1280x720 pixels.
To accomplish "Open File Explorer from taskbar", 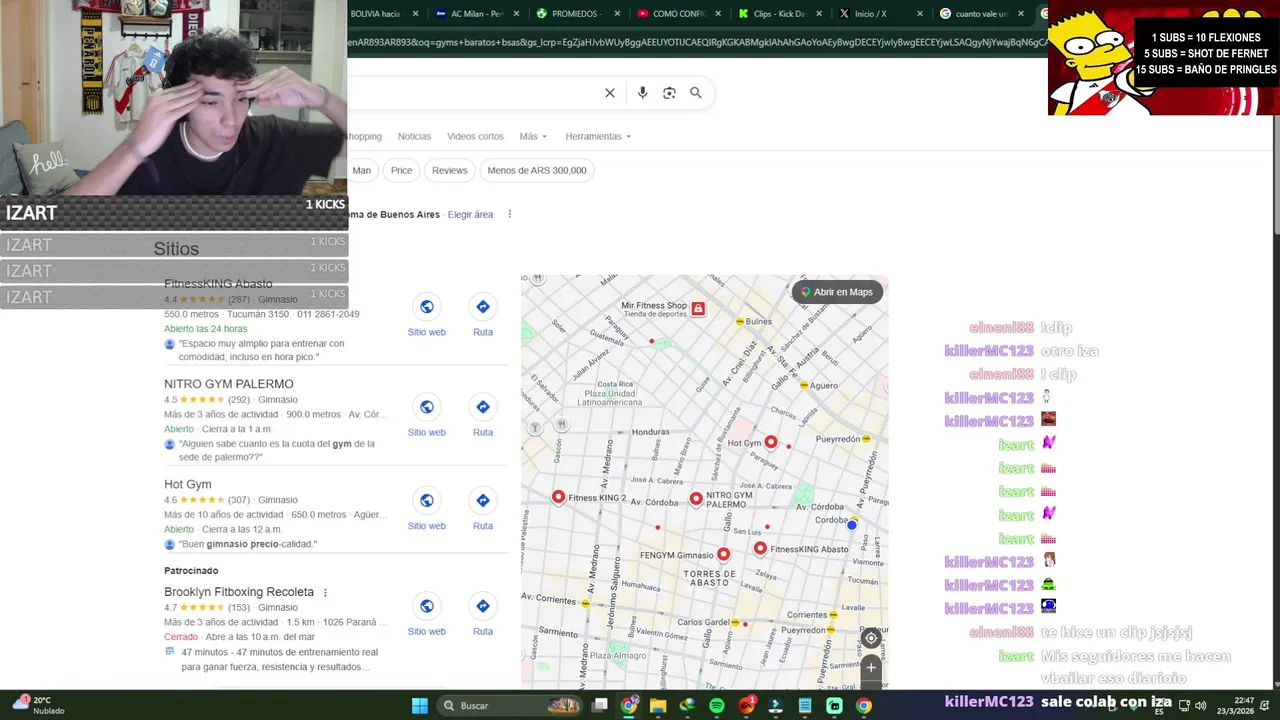I will pyautogui.click(x=658, y=706).
